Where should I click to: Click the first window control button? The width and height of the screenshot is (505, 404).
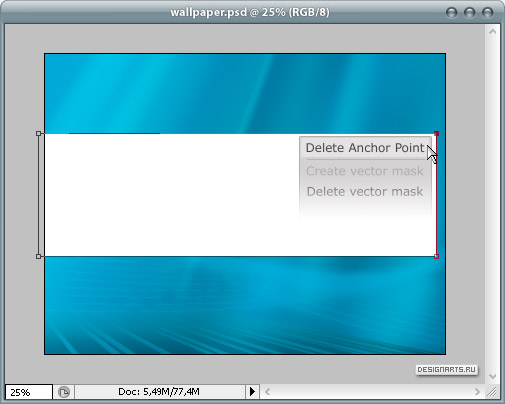coord(452,13)
